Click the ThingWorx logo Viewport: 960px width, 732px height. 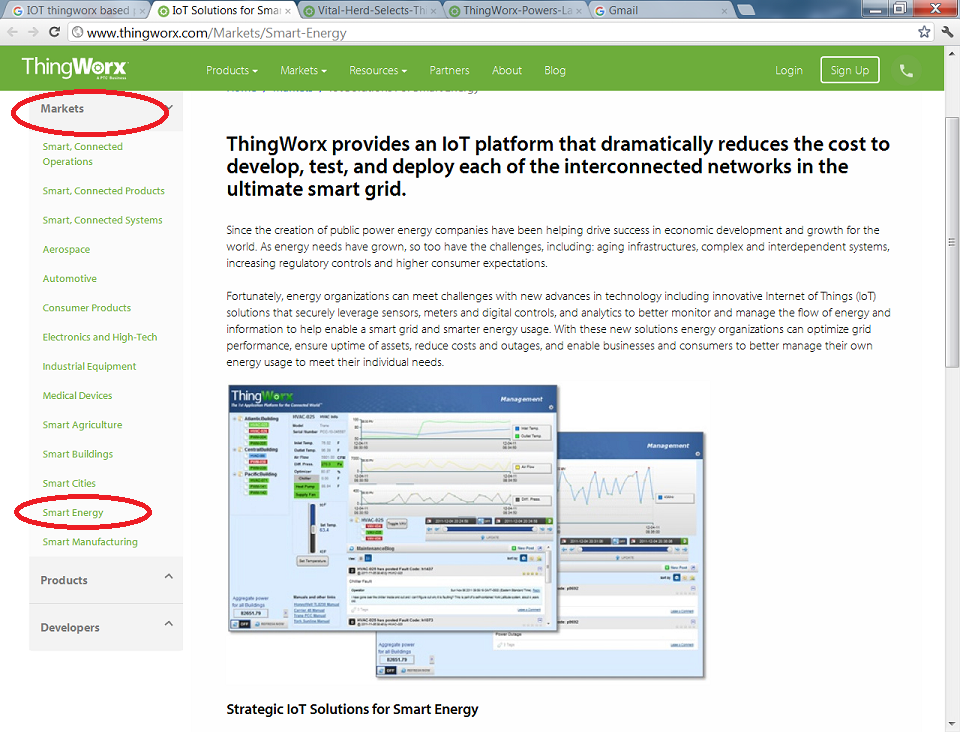pyautogui.click(x=74, y=68)
